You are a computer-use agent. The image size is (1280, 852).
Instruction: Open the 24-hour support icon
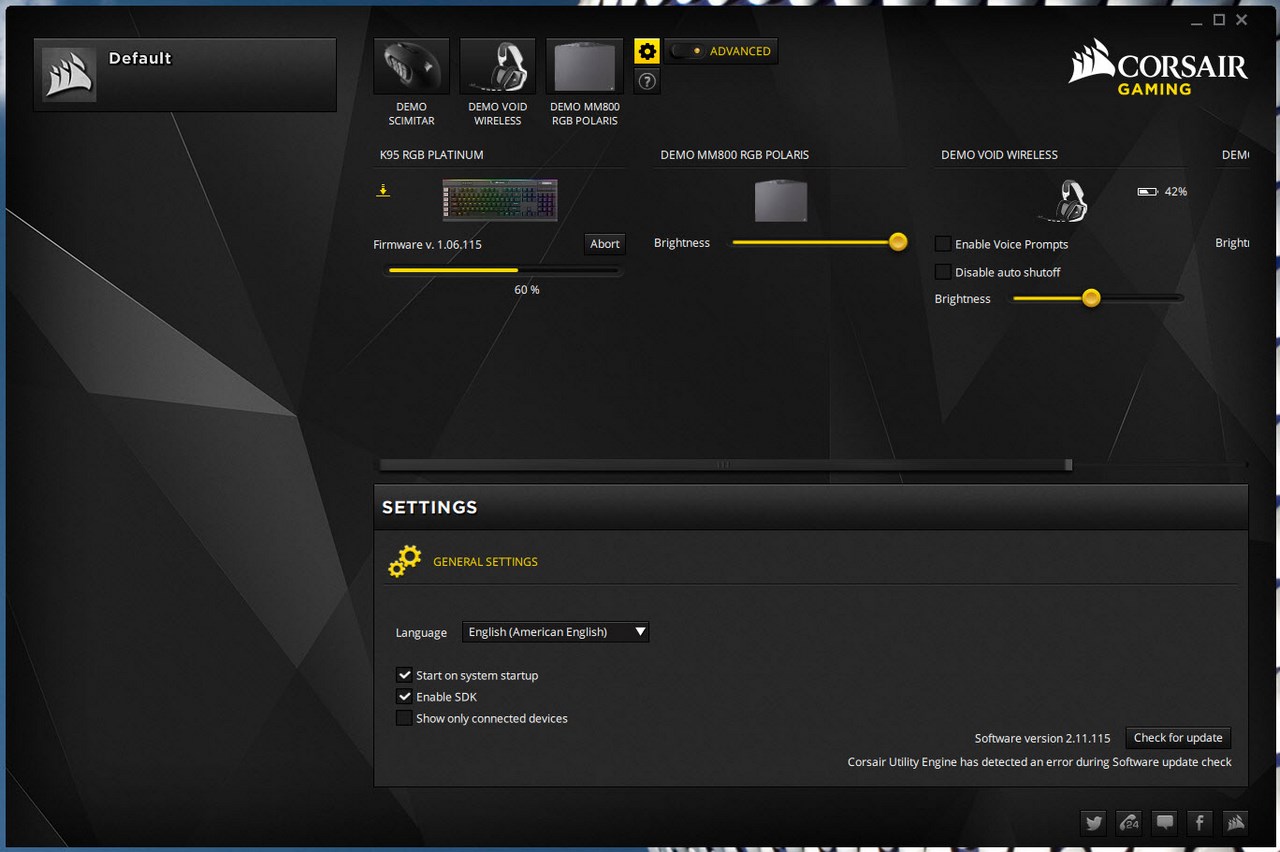point(1129,823)
